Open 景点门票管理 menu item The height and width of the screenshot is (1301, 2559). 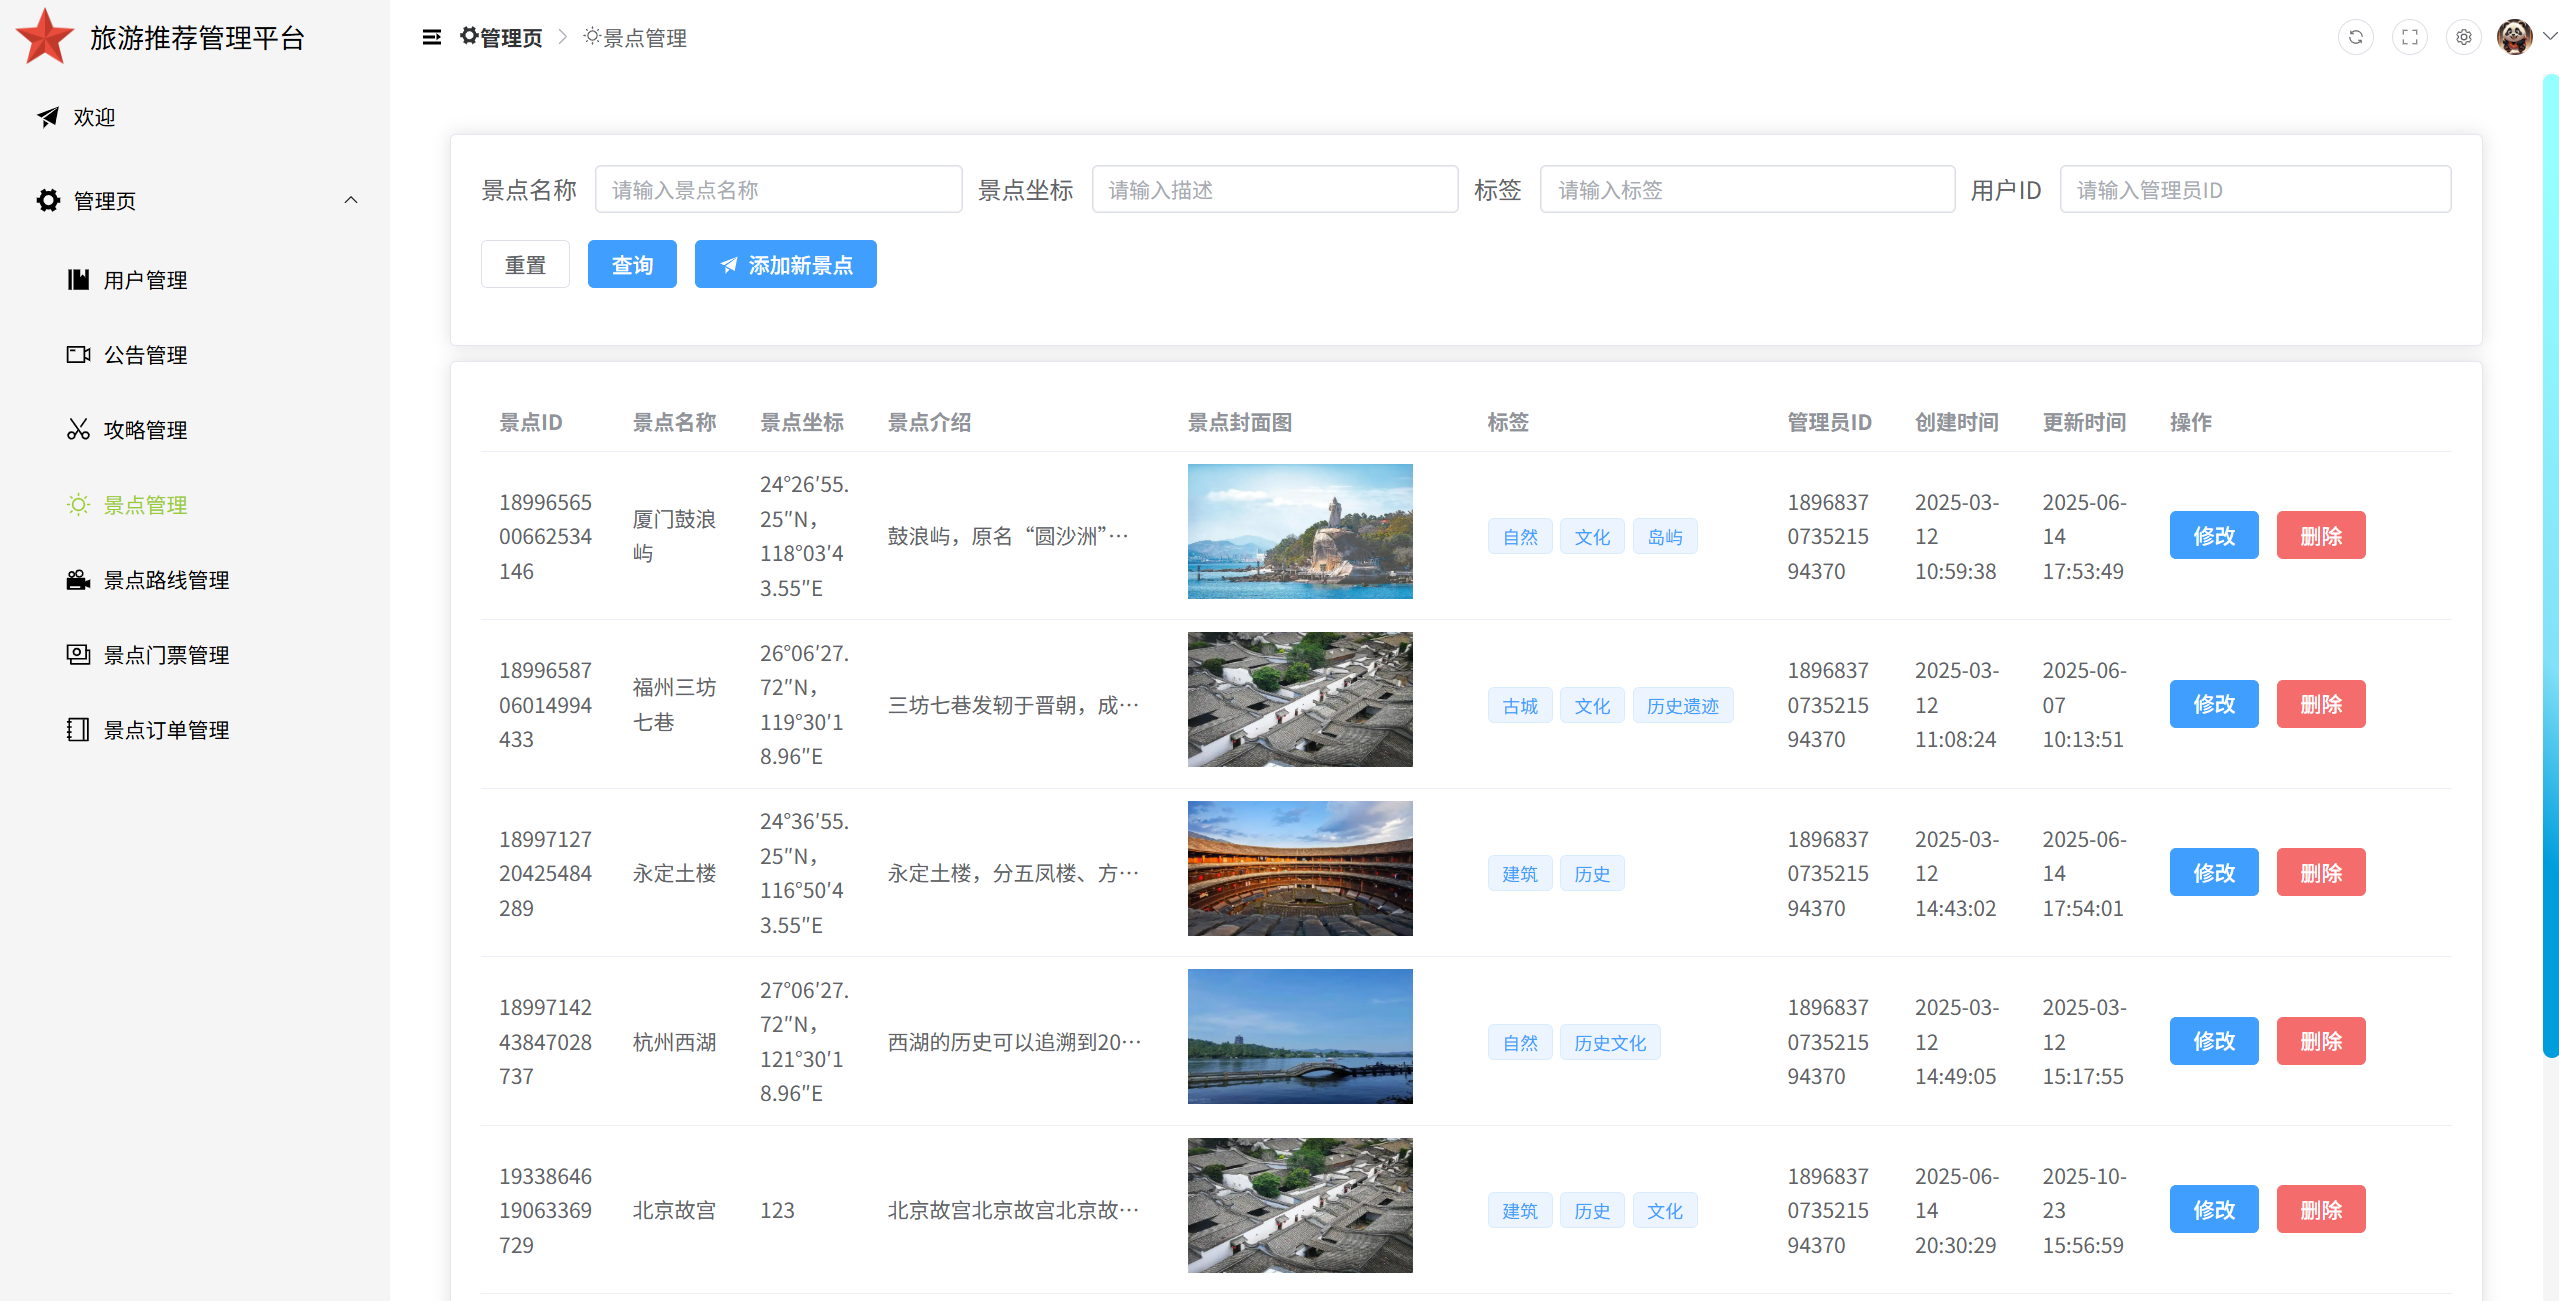[x=166, y=655]
